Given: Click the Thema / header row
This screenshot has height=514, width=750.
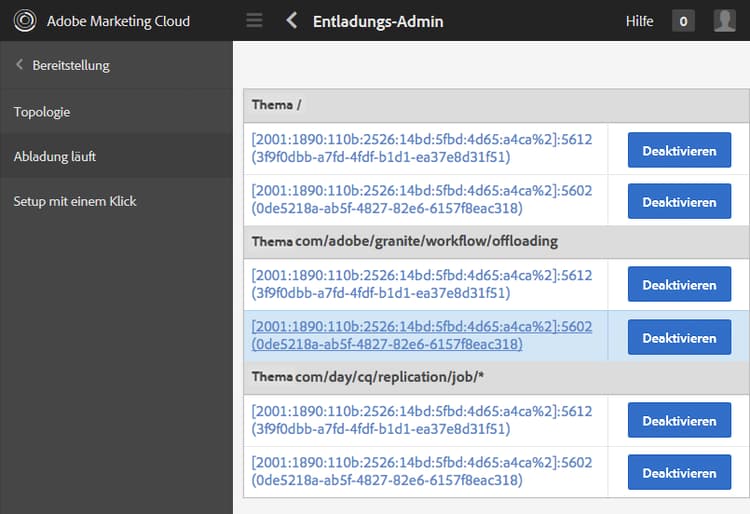Looking at the screenshot, I should pyautogui.click(x=496, y=106).
